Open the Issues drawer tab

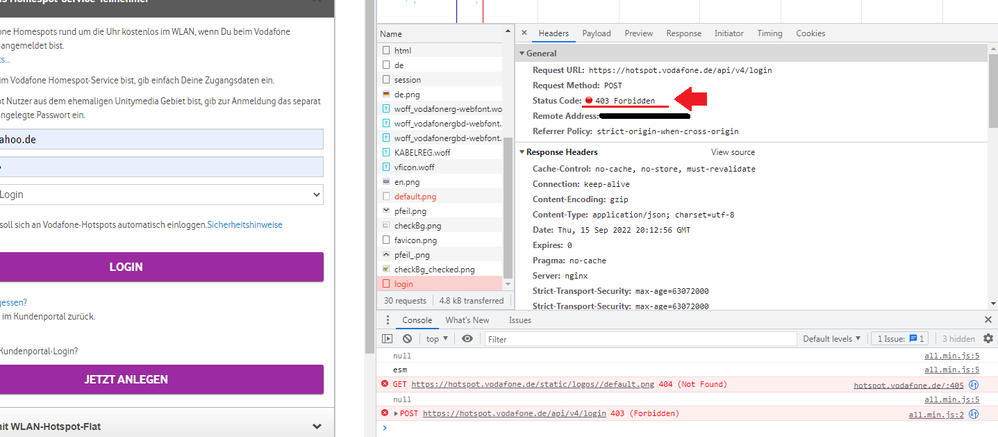tap(520, 320)
